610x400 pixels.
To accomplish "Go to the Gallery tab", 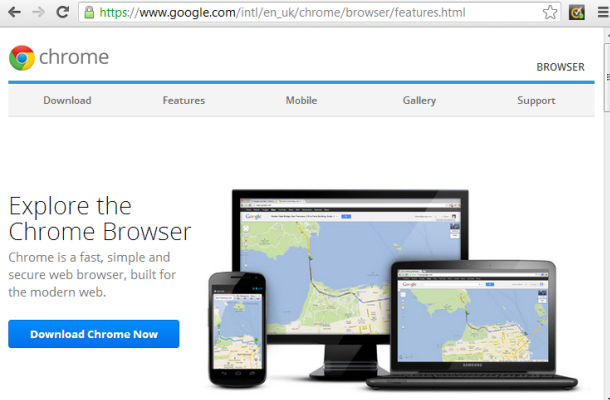I will (x=419, y=100).
